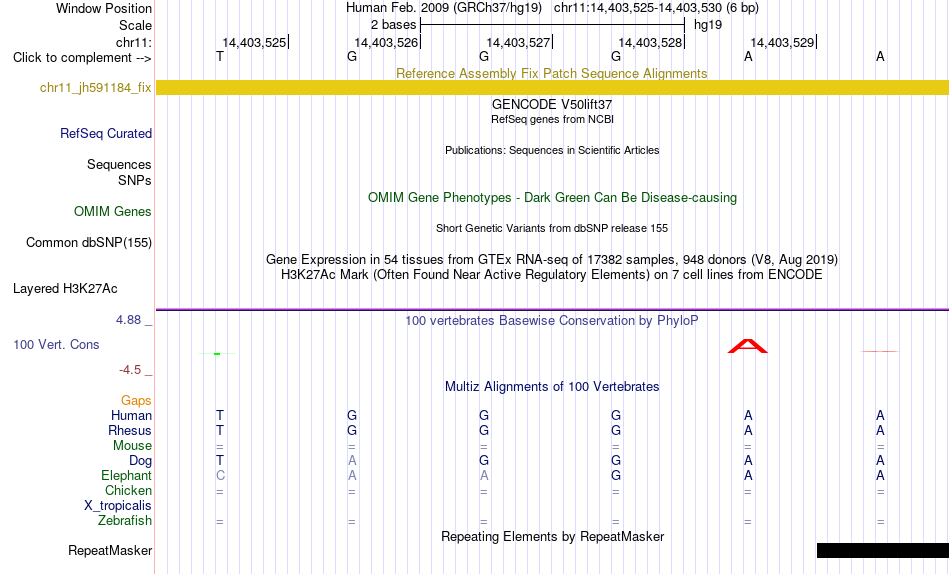Click the RefSeq genes from NCBI title
This screenshot has width=950, height=574.
click(x=552, y=119)
